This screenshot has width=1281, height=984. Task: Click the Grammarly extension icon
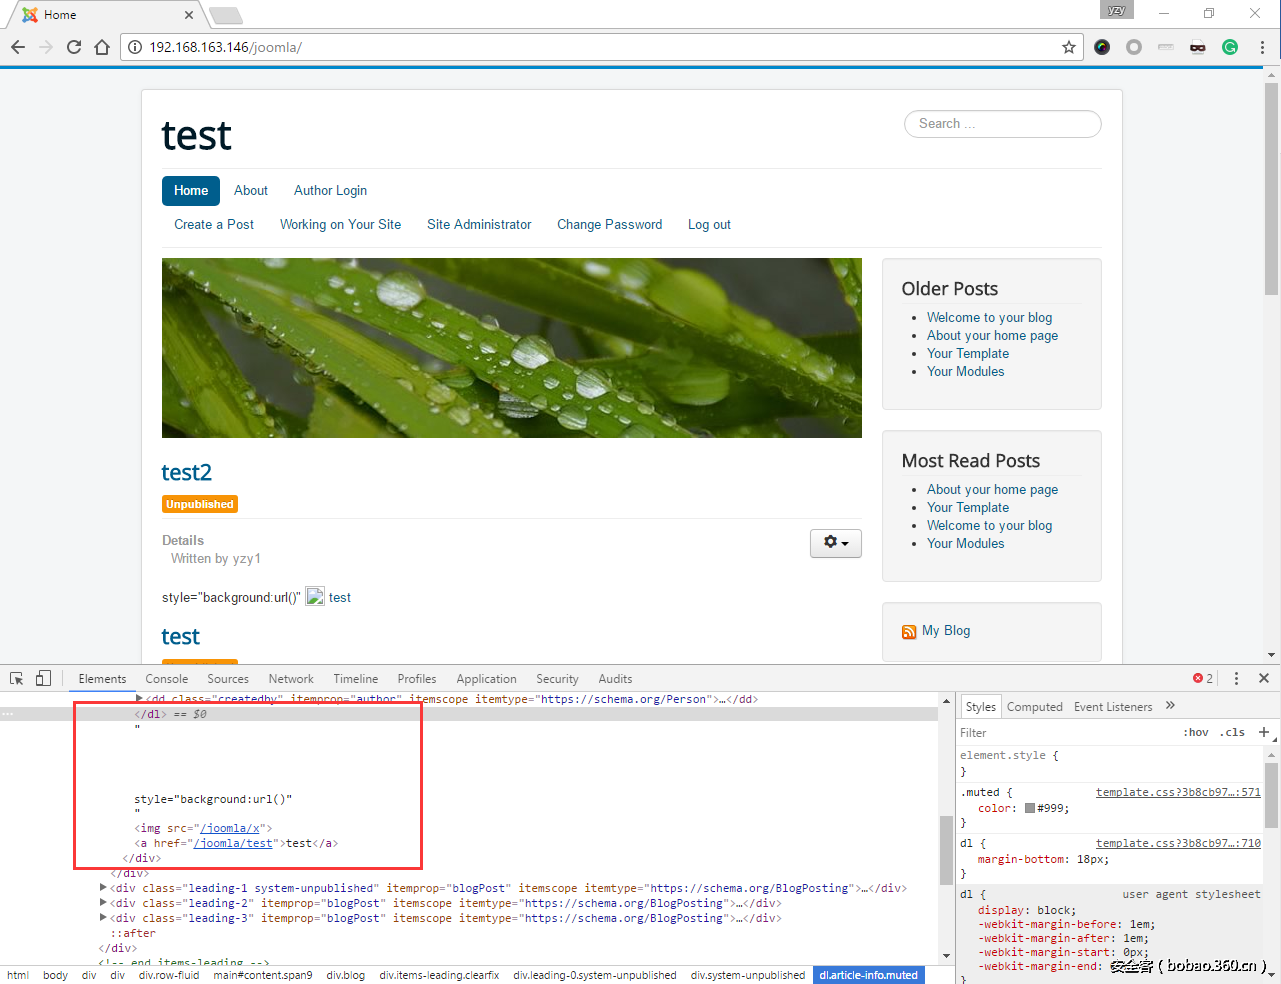1230,47
